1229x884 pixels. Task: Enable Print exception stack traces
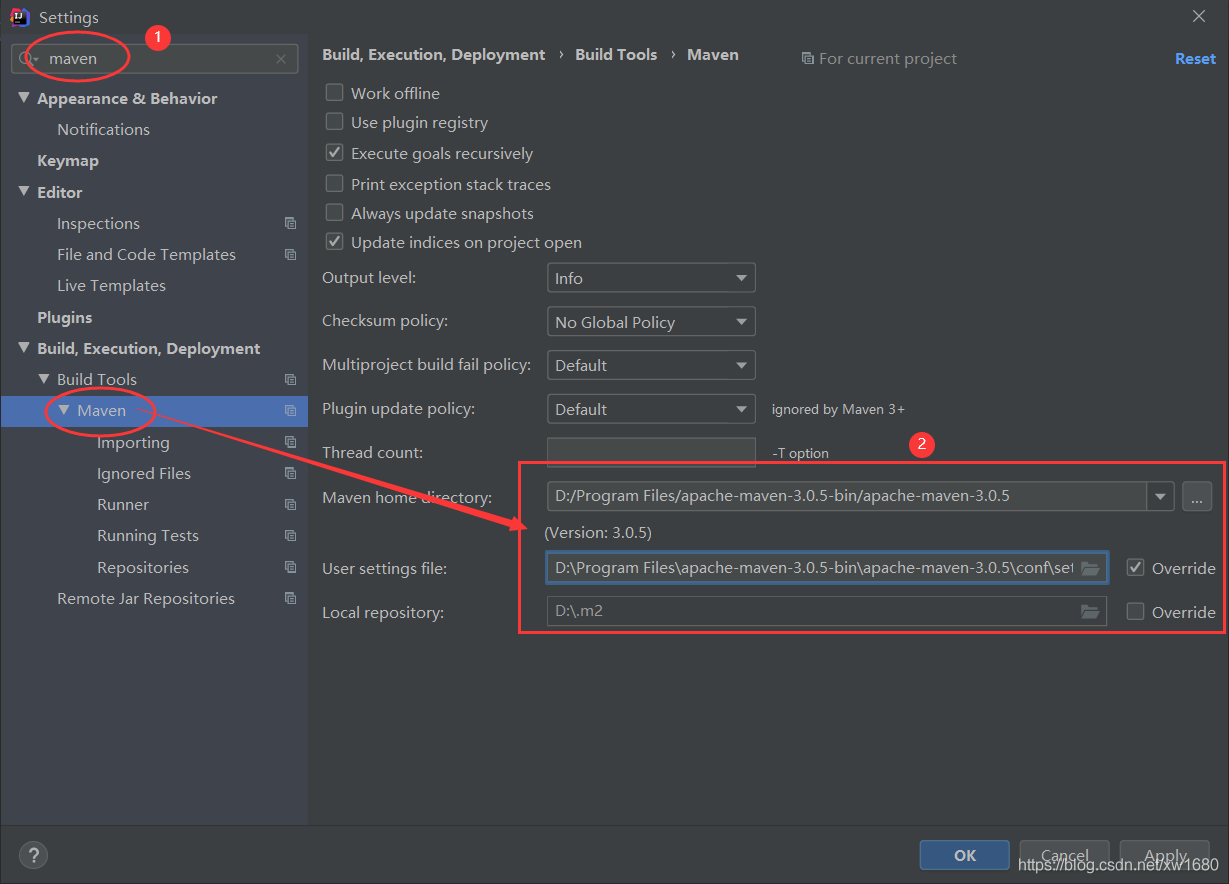(335, 184)
